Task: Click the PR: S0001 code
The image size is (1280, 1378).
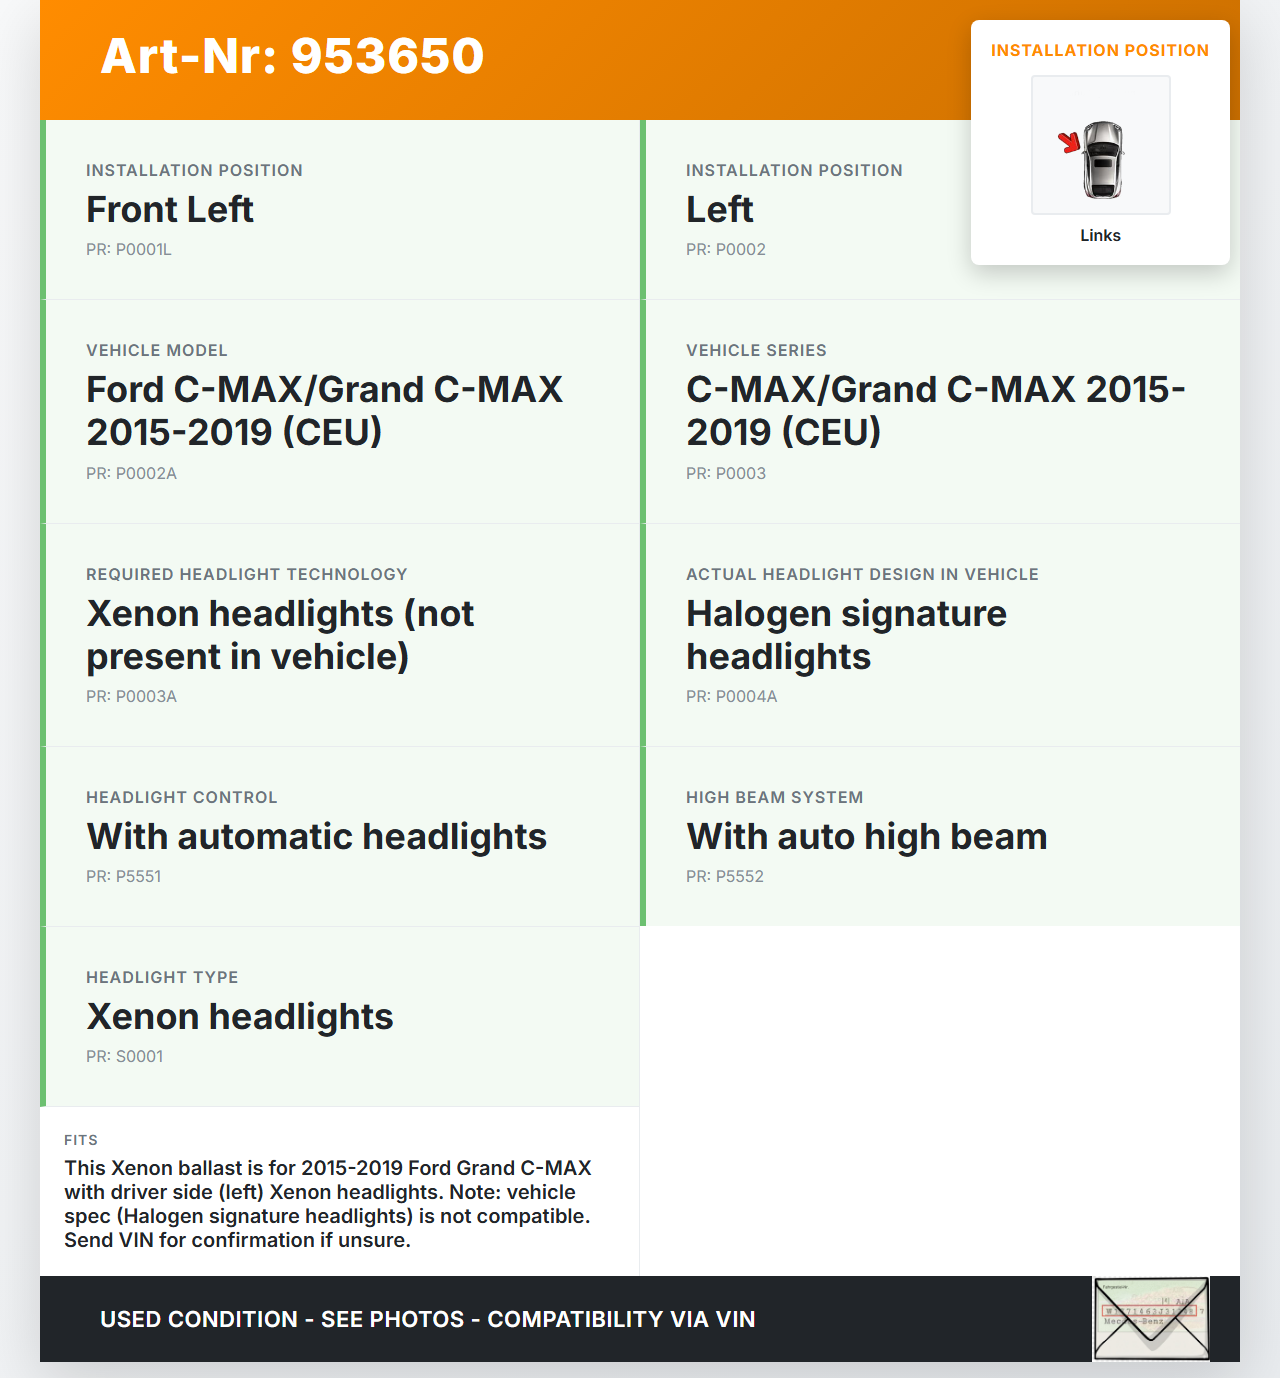Action: (x=125, y=1057)
